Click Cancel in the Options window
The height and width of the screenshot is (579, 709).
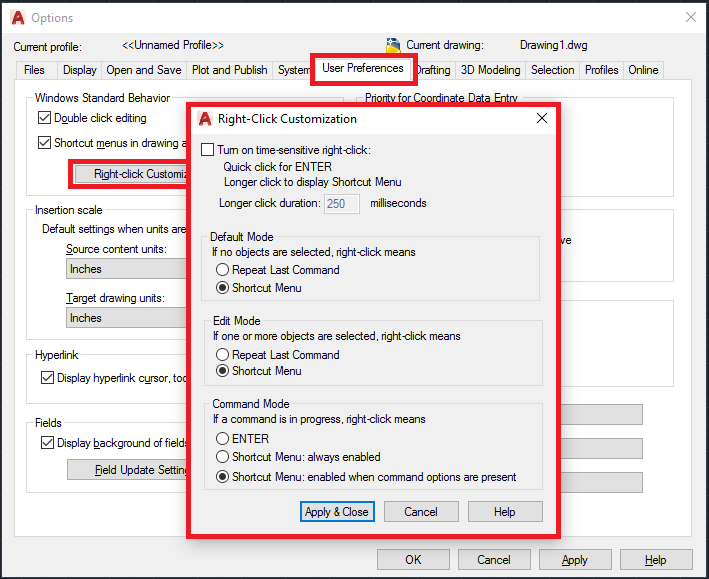pyautogui.click(x=494, y=560)
